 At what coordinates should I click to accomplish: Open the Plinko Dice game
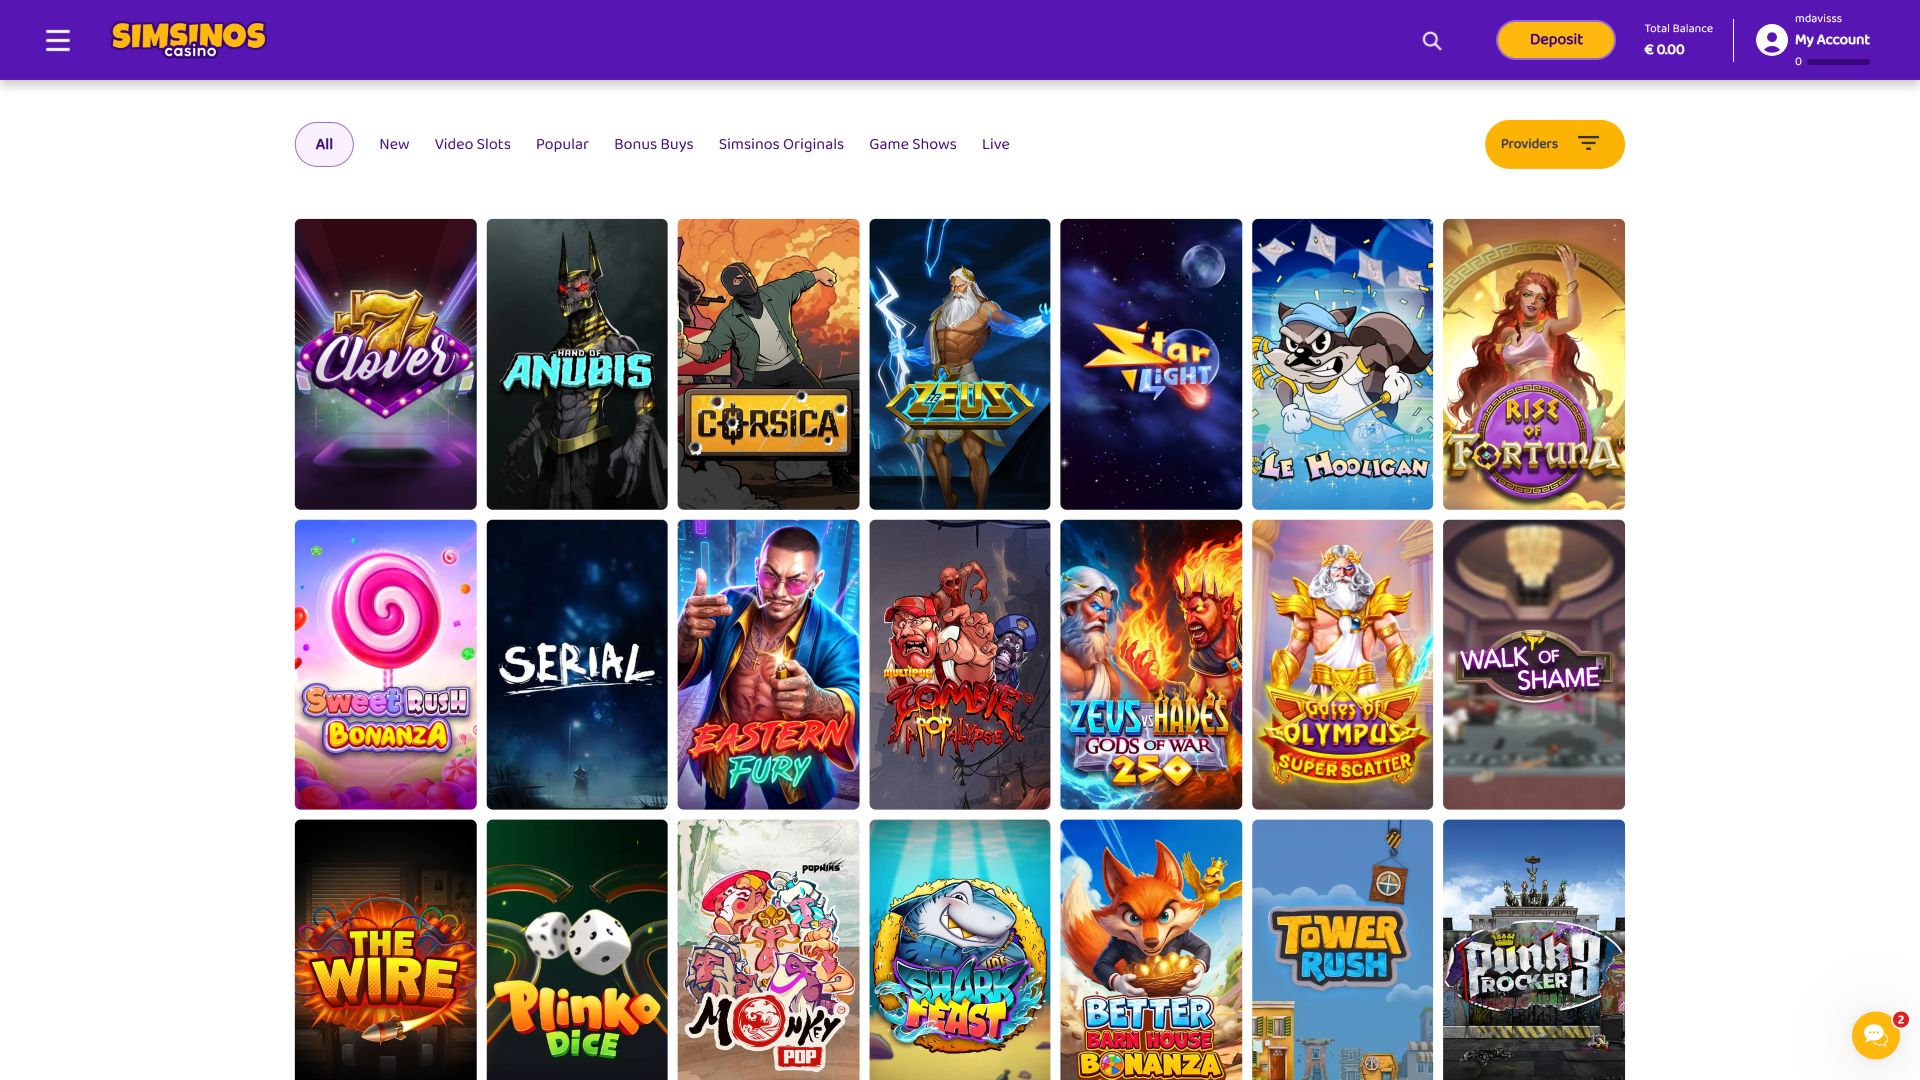(x=577, y=950)
